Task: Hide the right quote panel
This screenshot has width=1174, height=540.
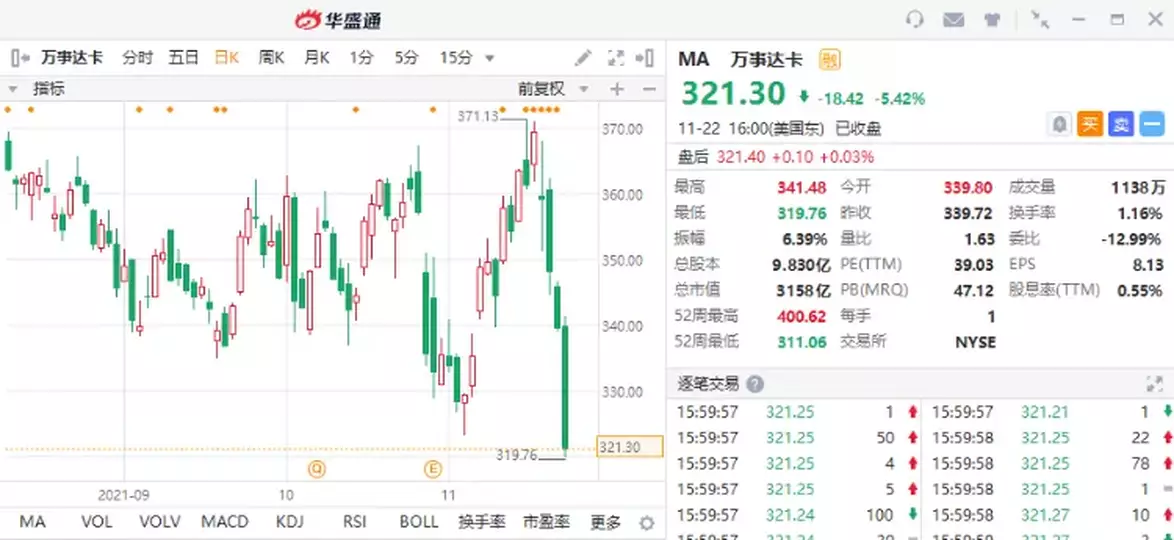Action: [x=645, y=58]
